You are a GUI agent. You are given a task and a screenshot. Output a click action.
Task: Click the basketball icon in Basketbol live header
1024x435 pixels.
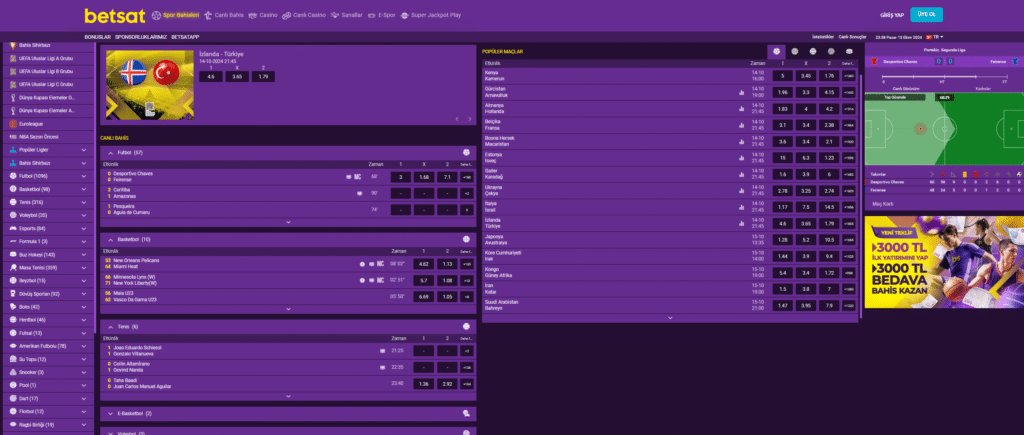click(466, 239)
